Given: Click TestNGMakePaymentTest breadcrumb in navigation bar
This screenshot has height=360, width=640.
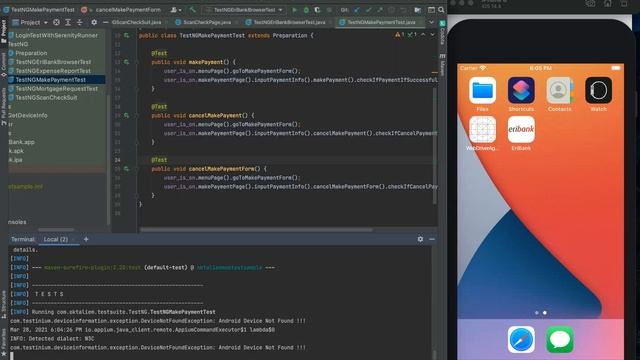Looking at the screenshot, I should 39,9.
